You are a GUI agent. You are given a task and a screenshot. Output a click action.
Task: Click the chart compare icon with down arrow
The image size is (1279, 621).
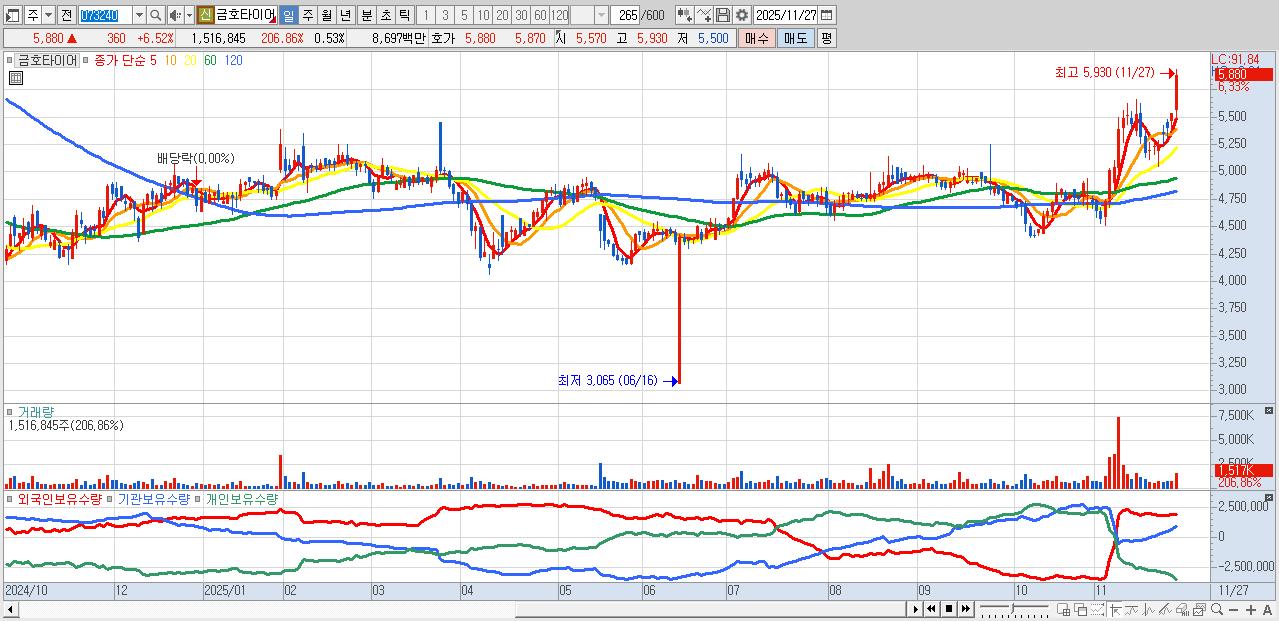pos(684,15)
